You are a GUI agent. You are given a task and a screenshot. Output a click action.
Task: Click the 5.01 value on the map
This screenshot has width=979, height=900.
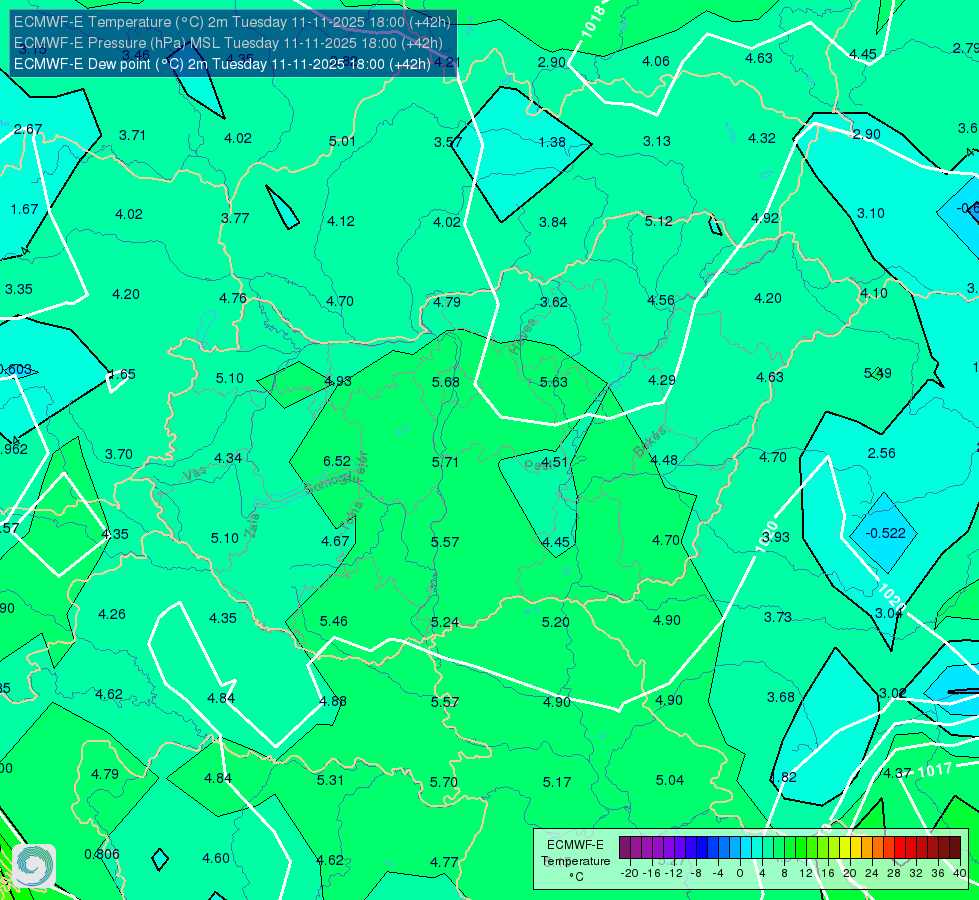(x=342, y=141)
